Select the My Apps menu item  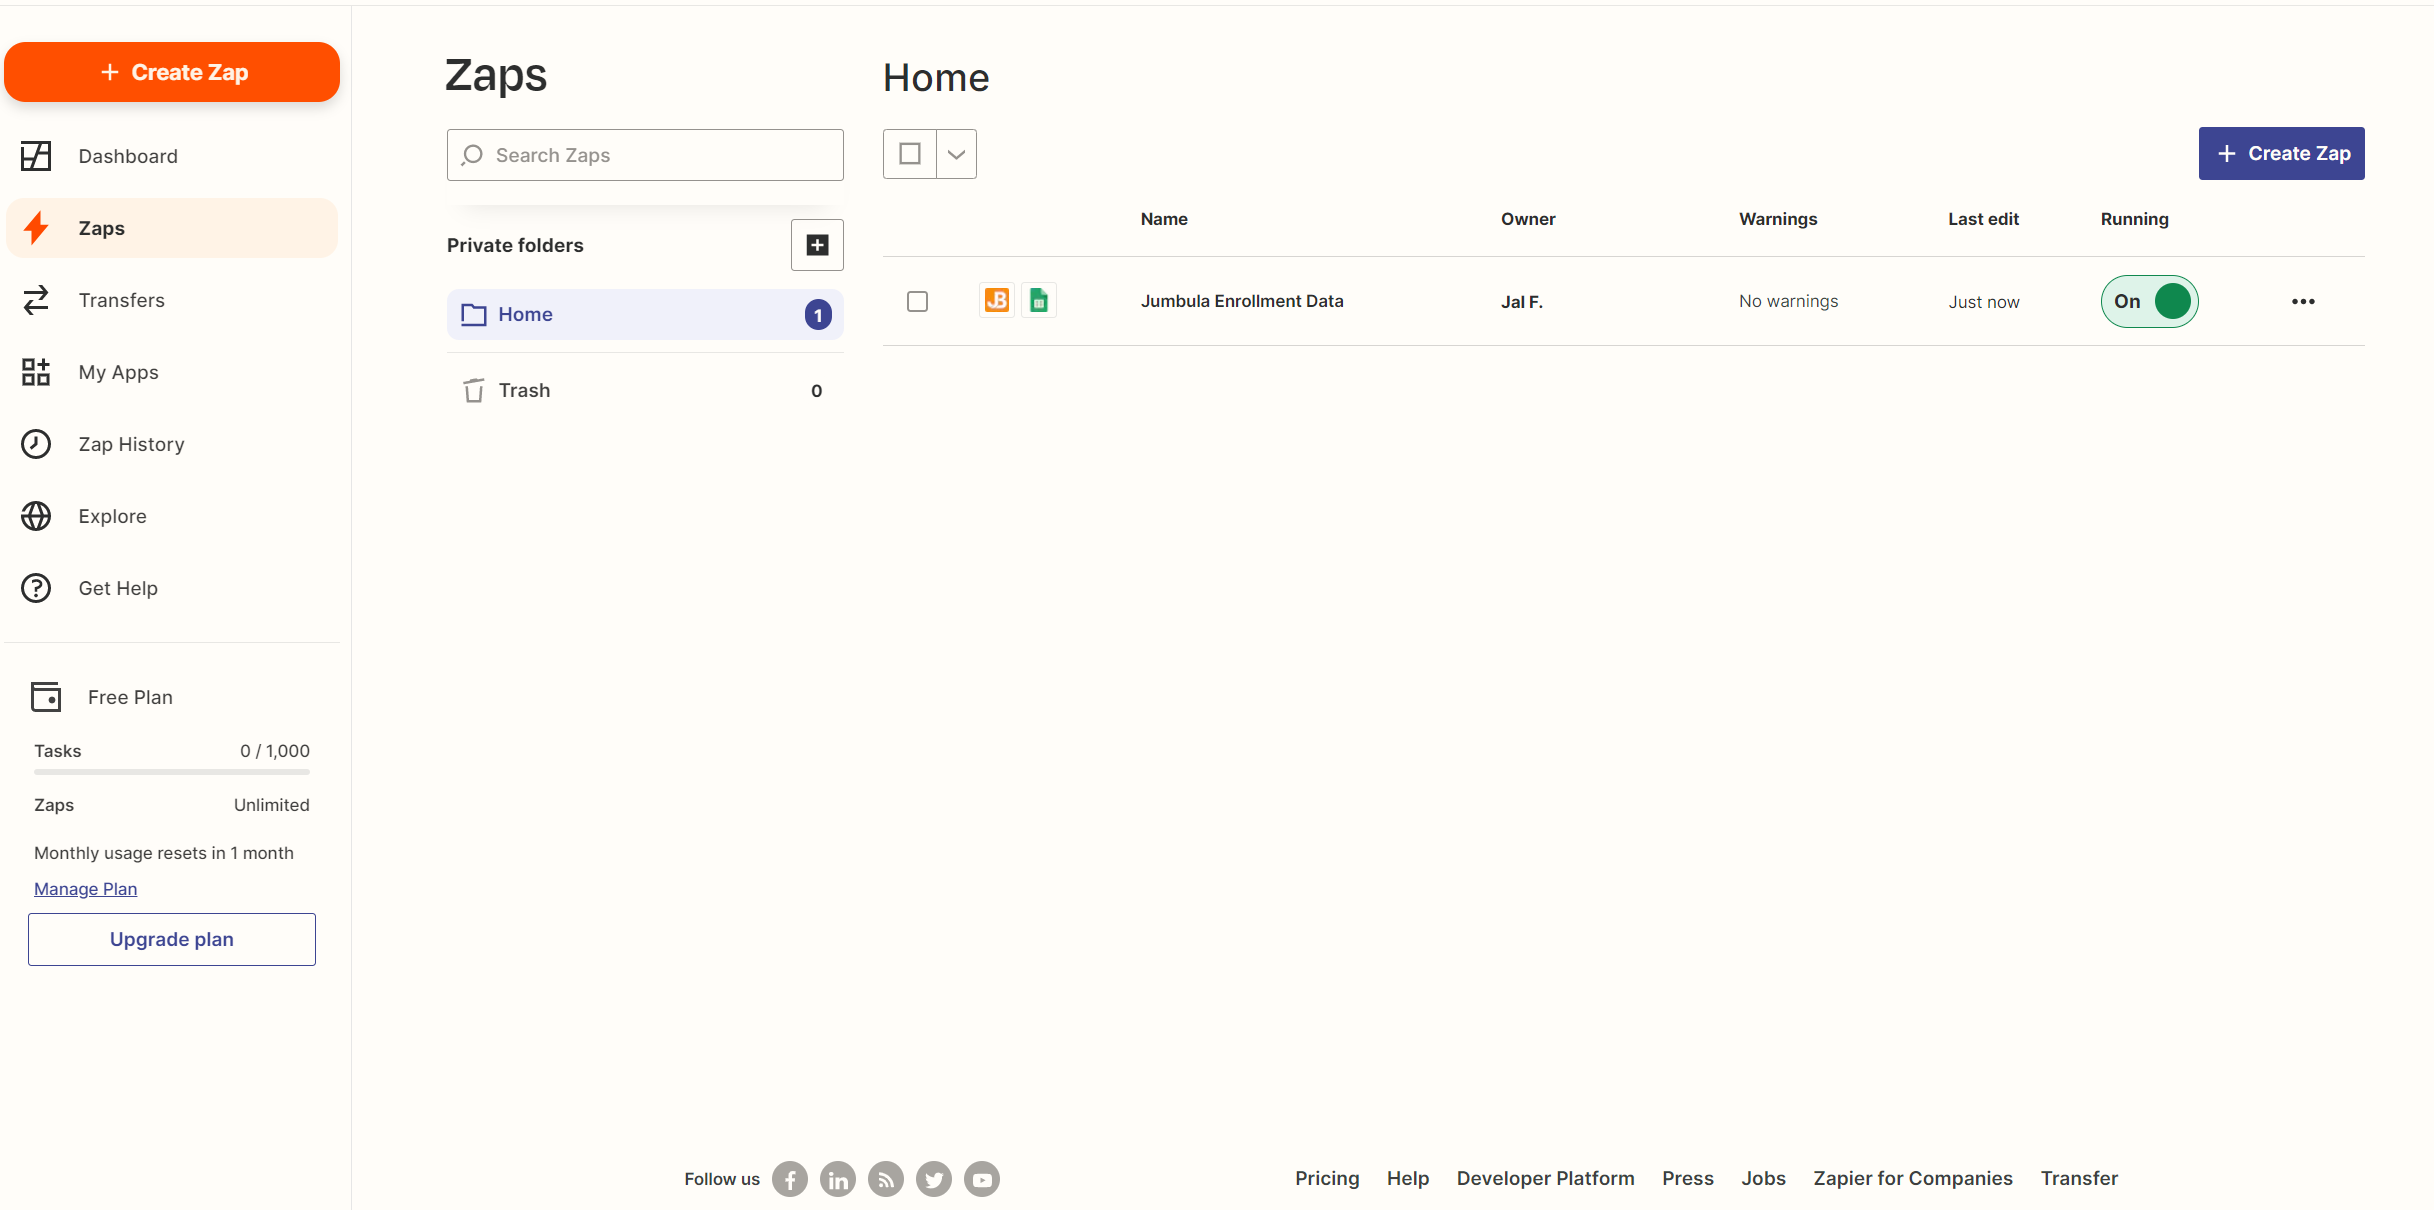tap(172, 372)
